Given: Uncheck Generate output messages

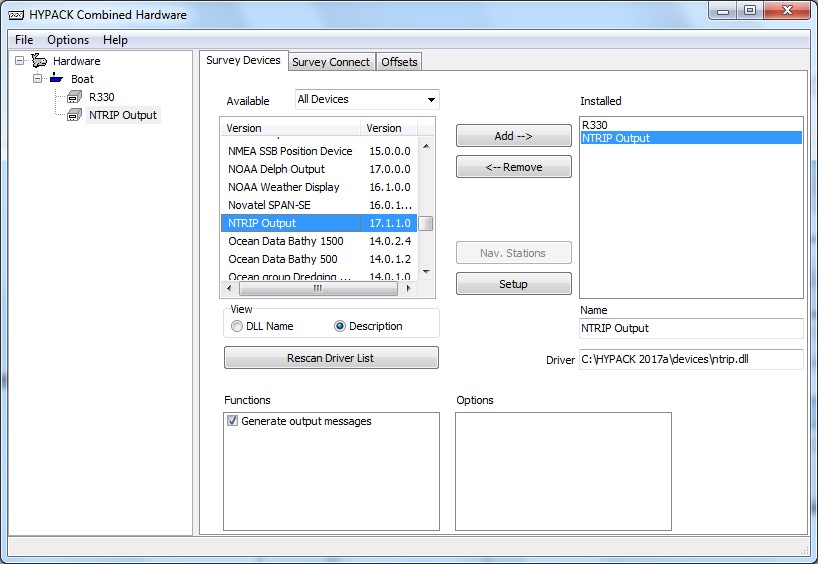Looking at the screenshot, I should point(232,421).
